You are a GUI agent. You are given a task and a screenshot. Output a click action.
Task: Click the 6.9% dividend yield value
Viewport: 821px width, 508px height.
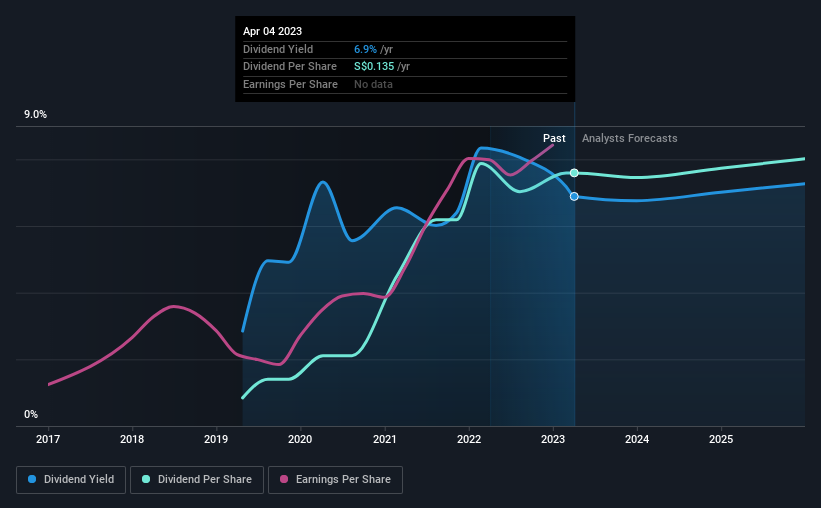click(365, 49)
